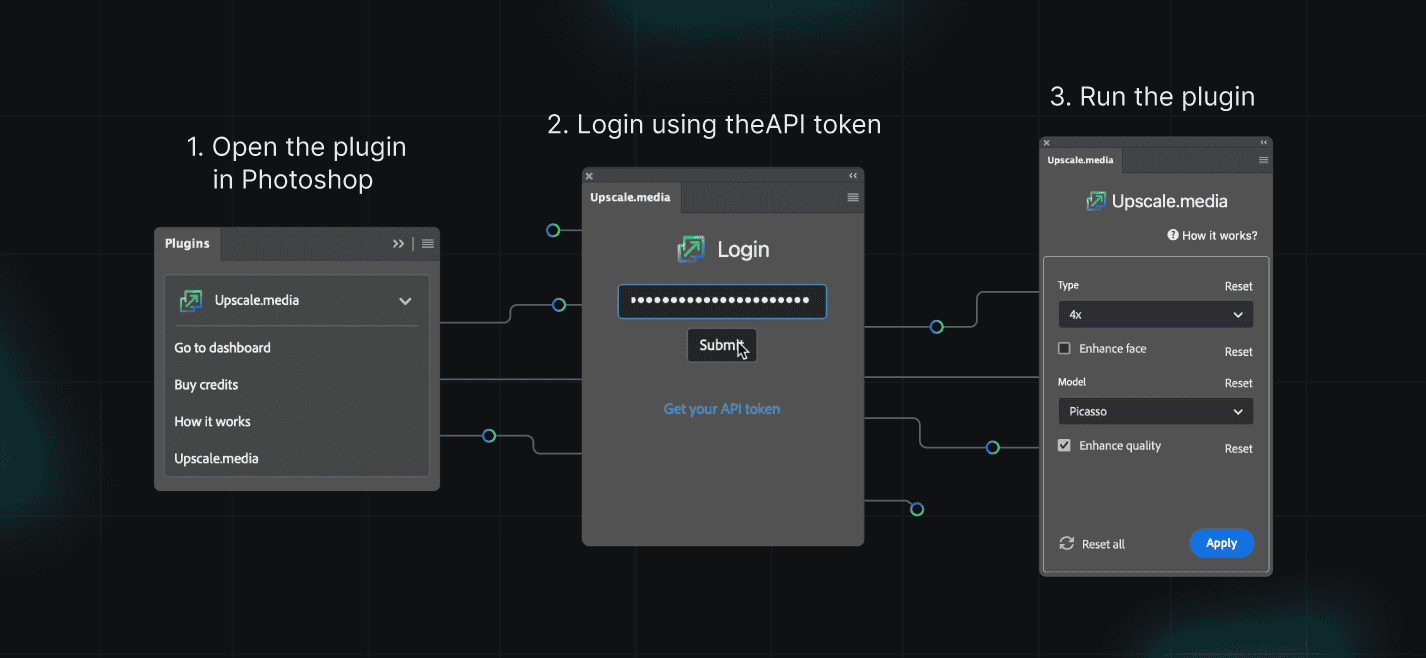The height and width of the screenshot is (658, 1426).
Task: Click the Plugins panel double-arrow expand icon
Action: click(x=398, y=244)
